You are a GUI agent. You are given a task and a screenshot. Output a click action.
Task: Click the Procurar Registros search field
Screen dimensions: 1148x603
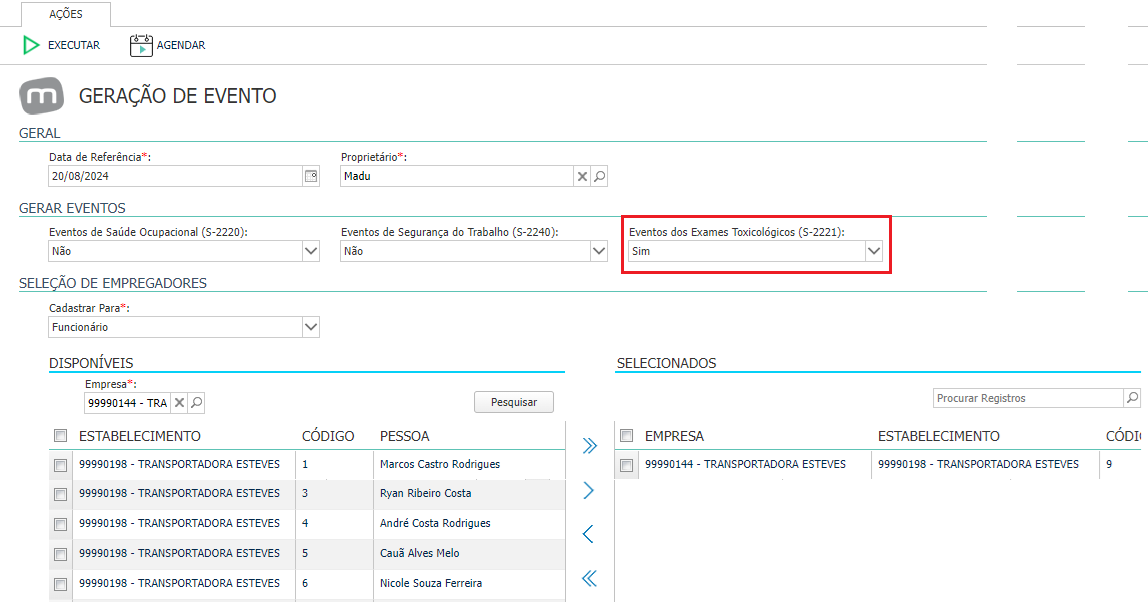coord(1029,398)
